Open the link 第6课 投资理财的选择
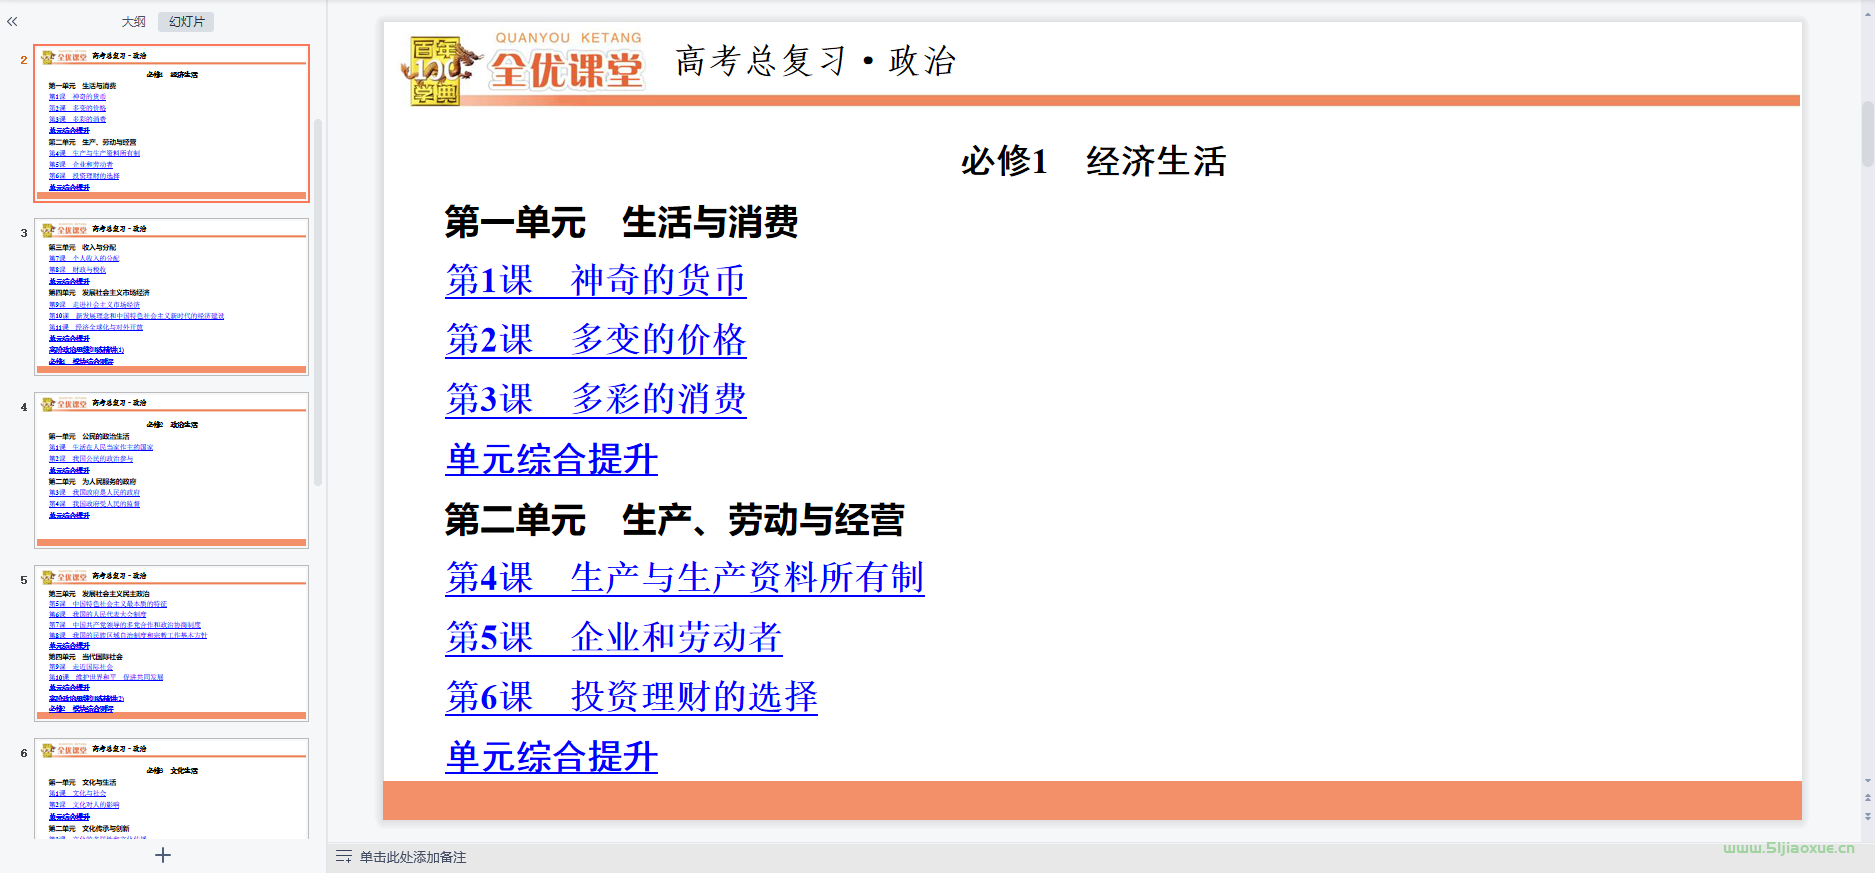Screen dimensions: 1875x873 click(x=632, y=697)
